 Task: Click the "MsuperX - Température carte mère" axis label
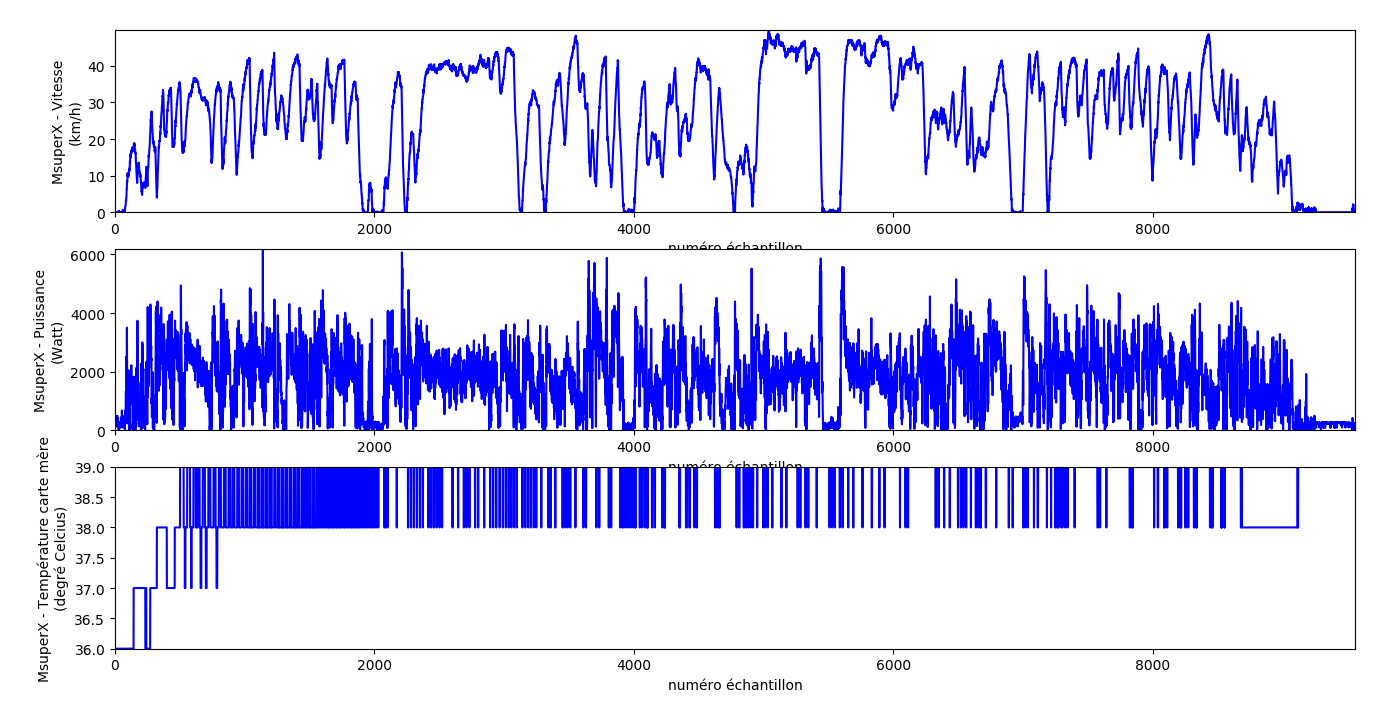[44, 559]
